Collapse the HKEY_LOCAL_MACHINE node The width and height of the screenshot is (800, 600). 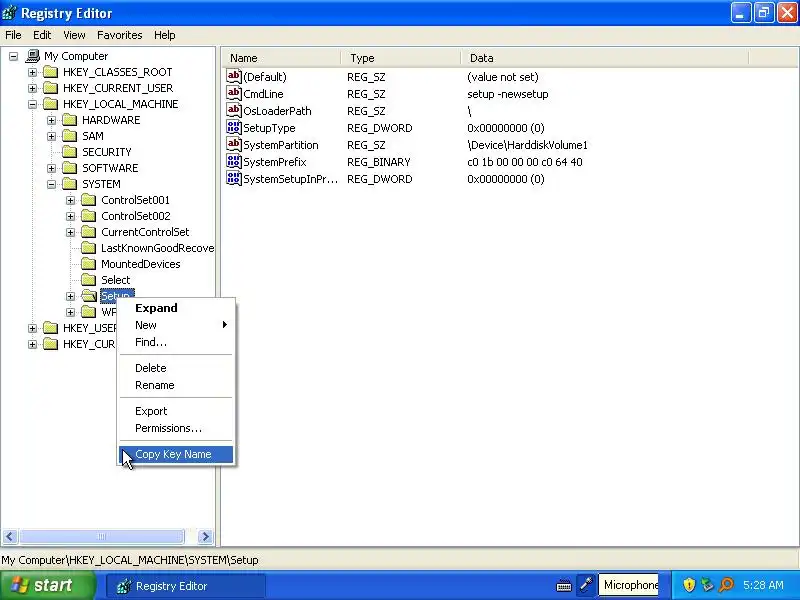32,104
